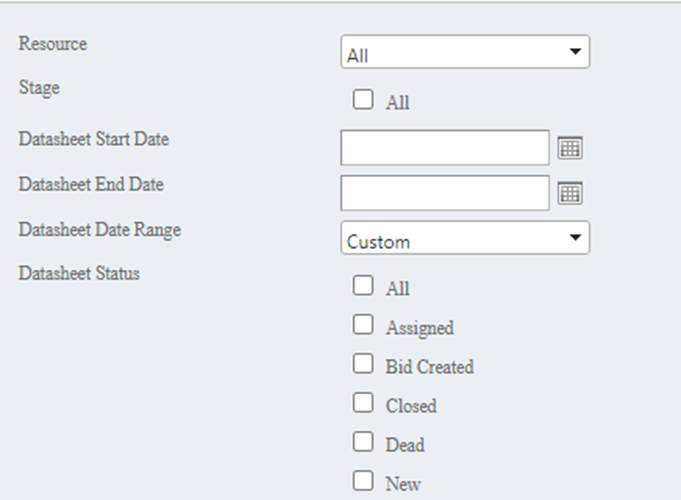Click the Datasheet Start Date label text
This screenshot has width=681, height=500.
(x=94, y=139)
